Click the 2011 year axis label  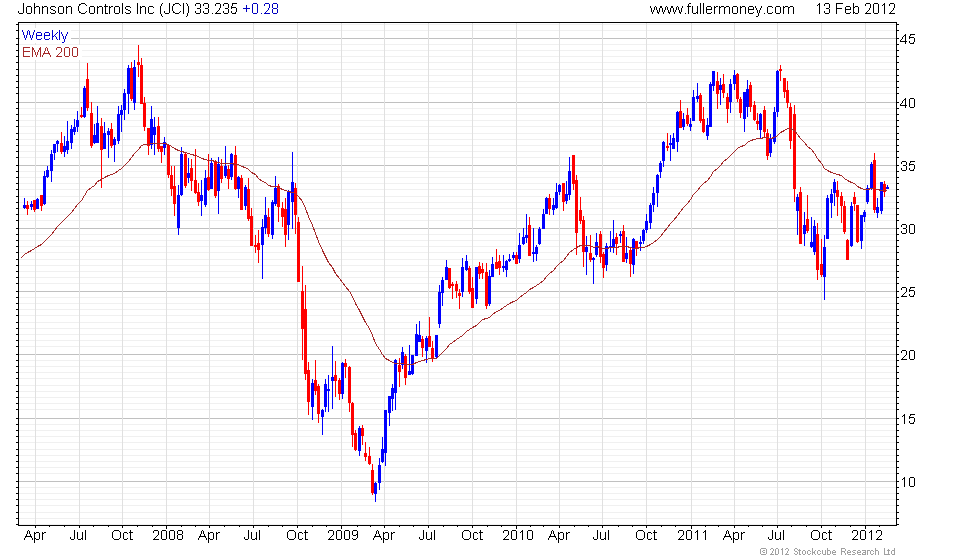click(692, 536)
